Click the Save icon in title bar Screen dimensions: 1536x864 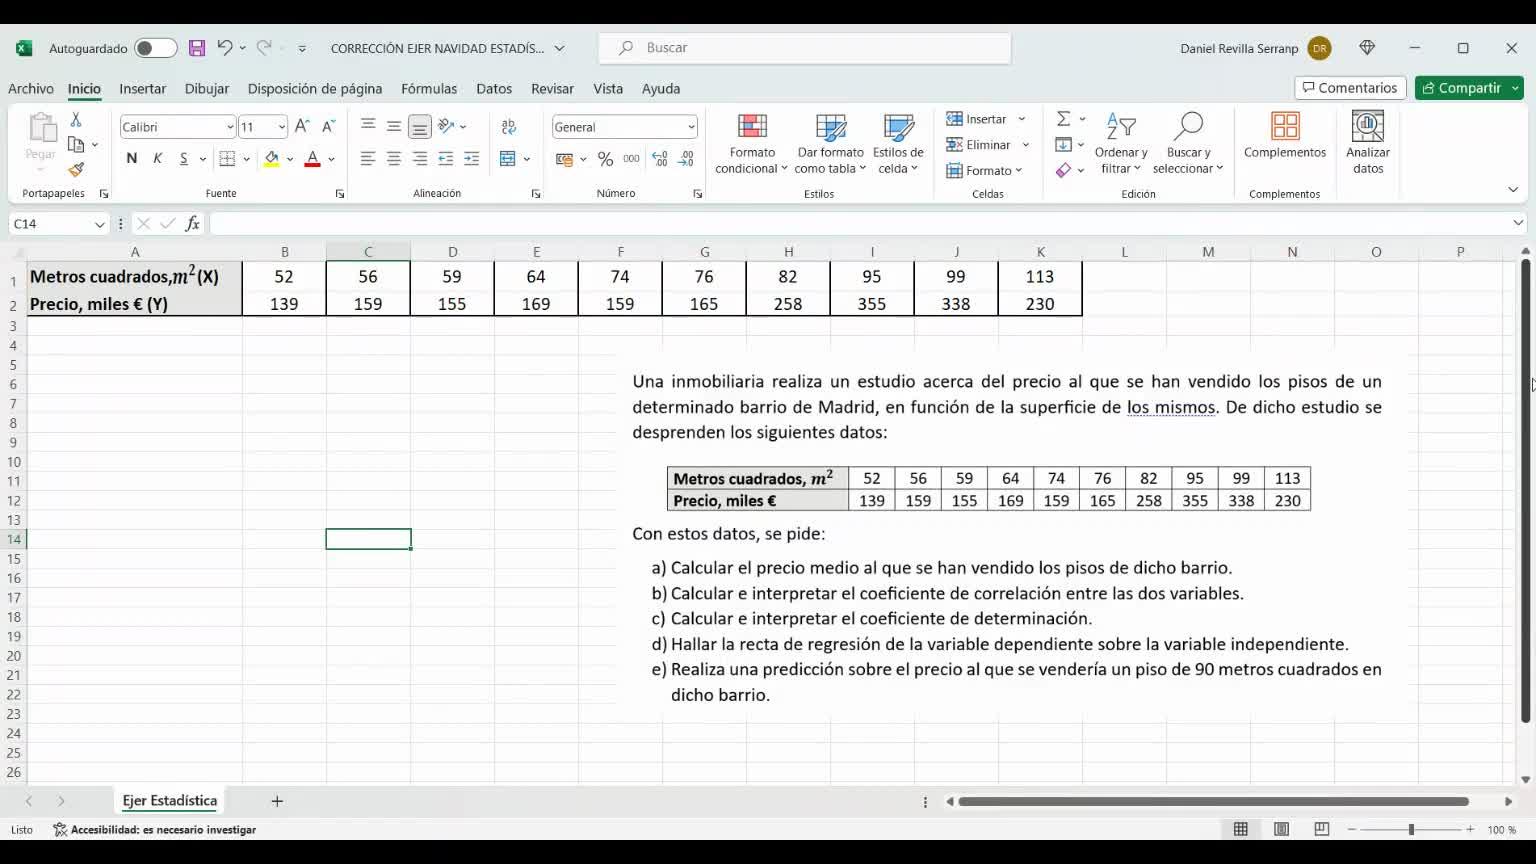point(197,48)
